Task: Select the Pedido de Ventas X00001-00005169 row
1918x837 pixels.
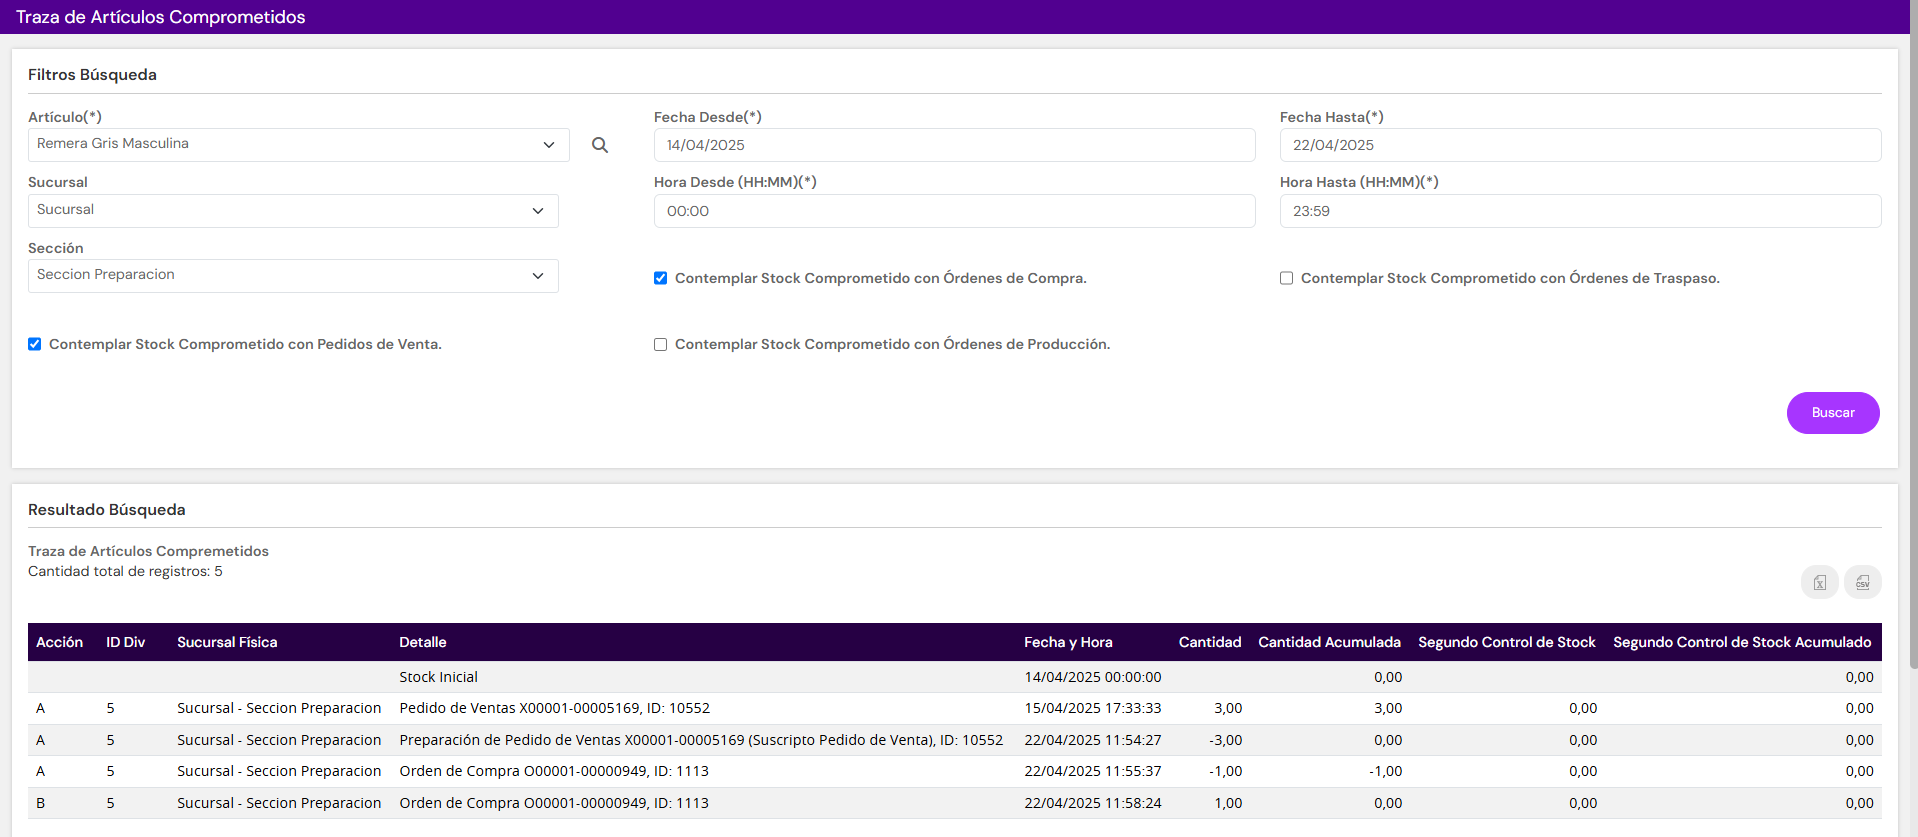Action: tap(554, 709)
